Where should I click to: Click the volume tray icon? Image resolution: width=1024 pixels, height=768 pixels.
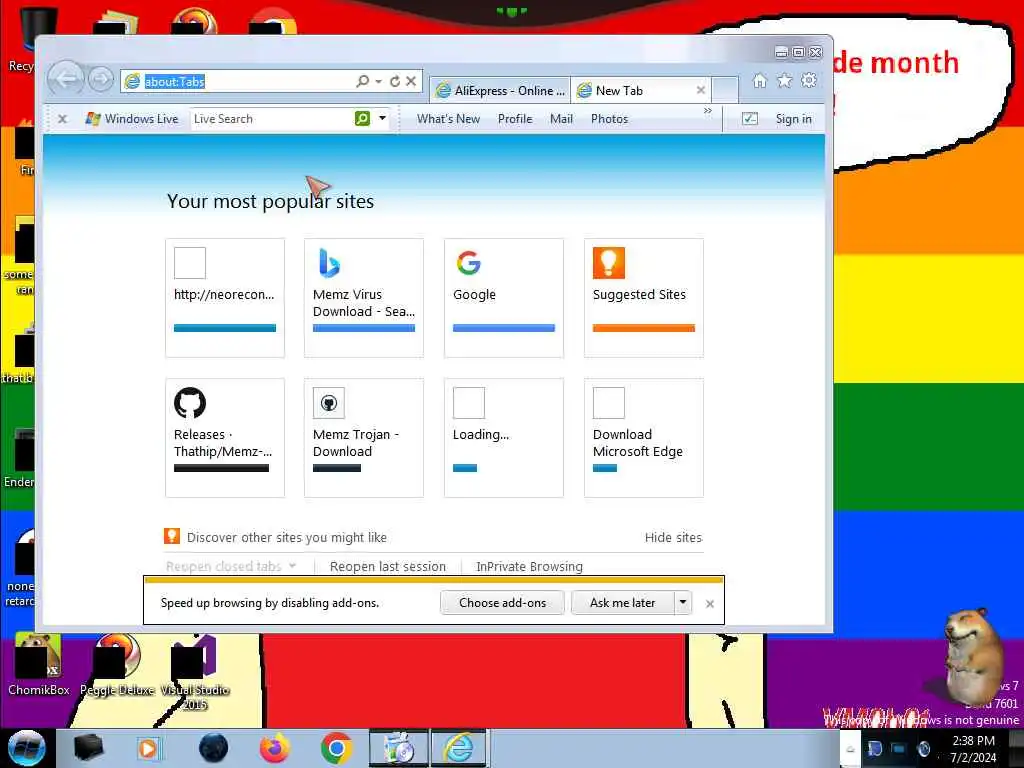(x=923, y=749)
